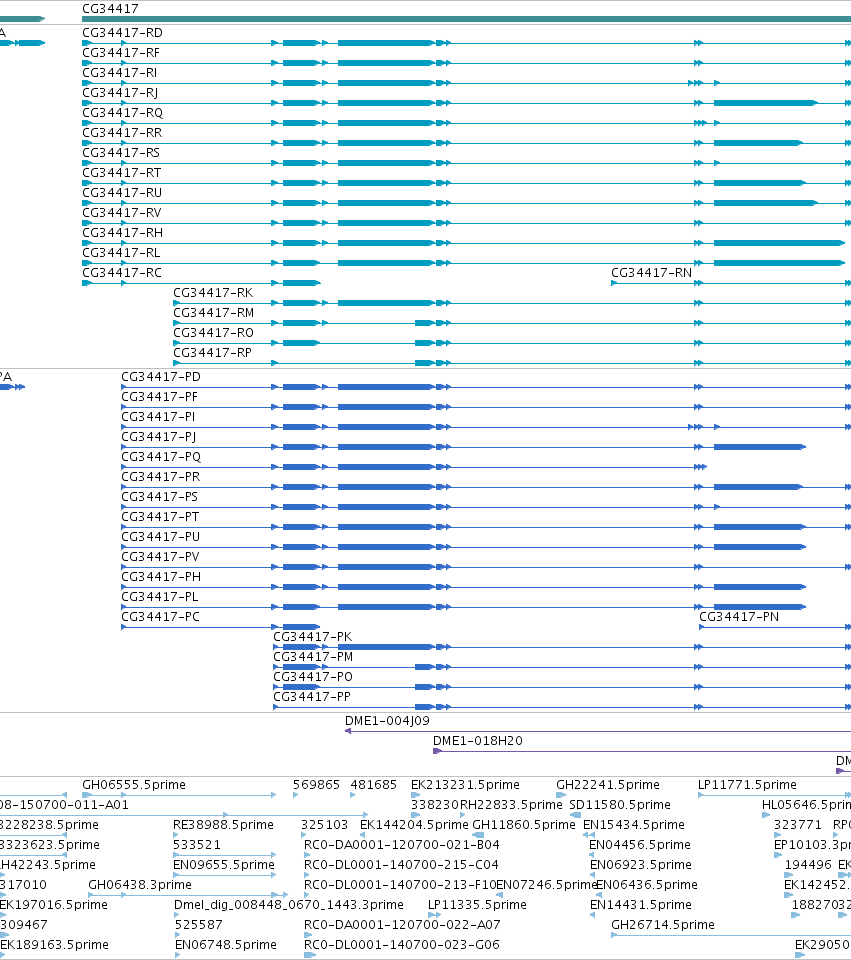Click transcript label CG34417-RV
This screenshot has width=851, height=960.
pyautogui.click(x=121, y=213)
